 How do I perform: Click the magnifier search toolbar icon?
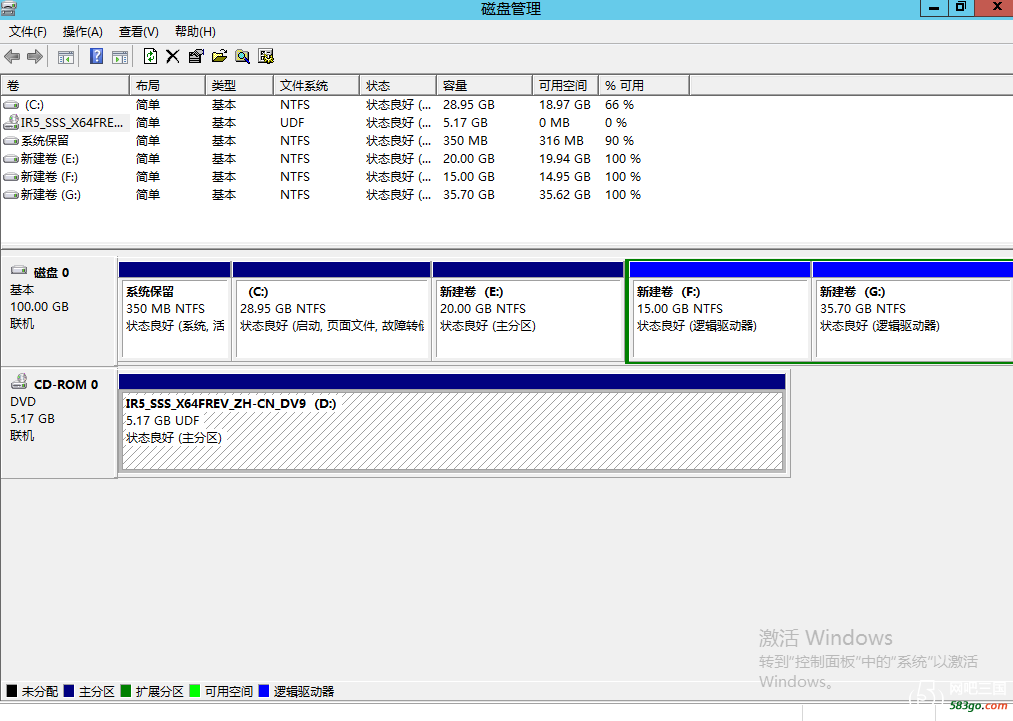(x=242, y=56)
